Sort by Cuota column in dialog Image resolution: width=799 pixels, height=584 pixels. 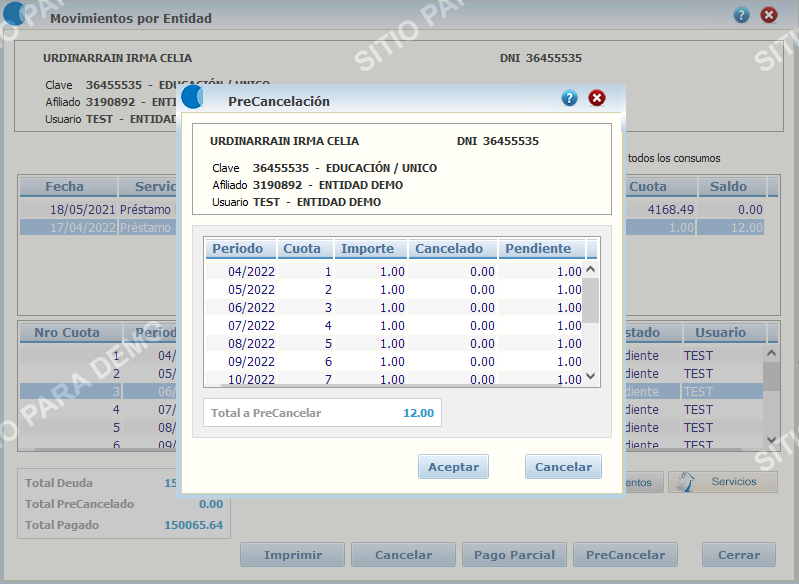(305, 249)
